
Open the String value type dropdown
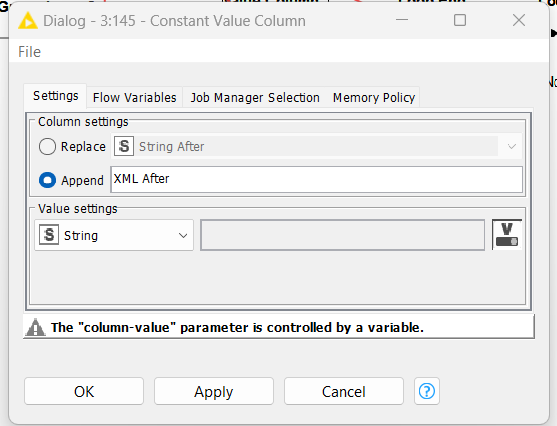[114, 235]
